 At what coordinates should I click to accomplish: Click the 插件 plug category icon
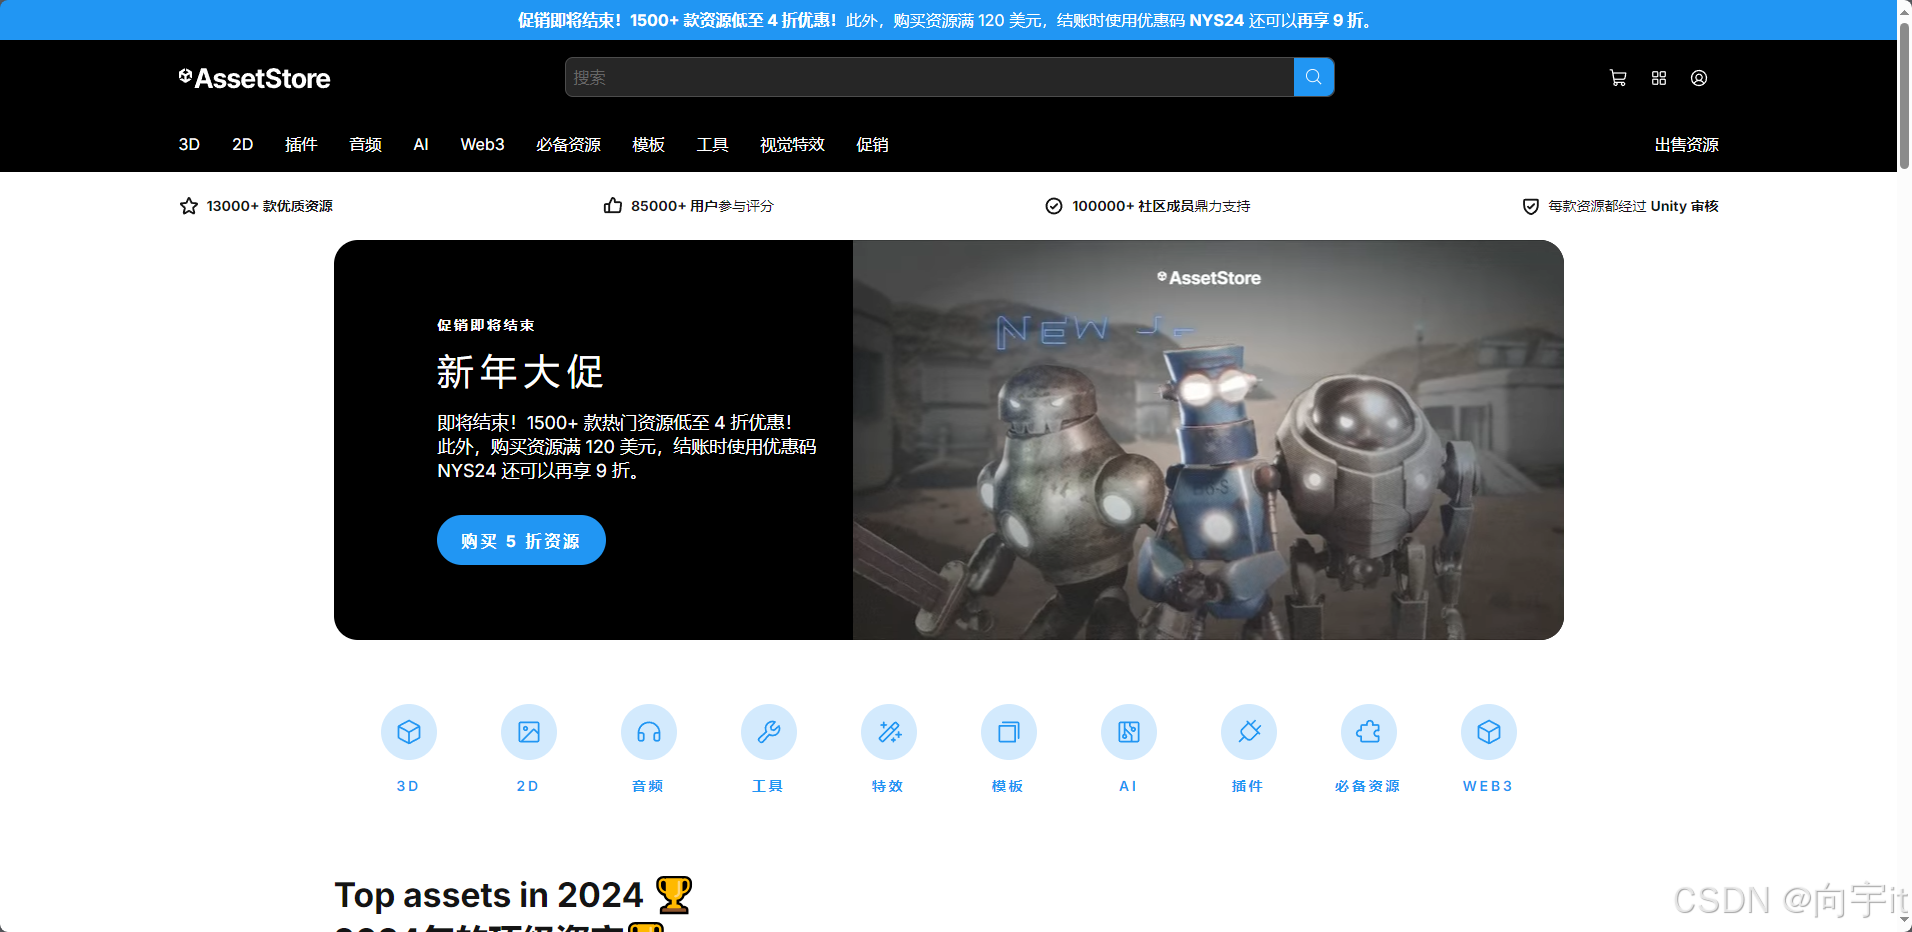[1249, 732]
